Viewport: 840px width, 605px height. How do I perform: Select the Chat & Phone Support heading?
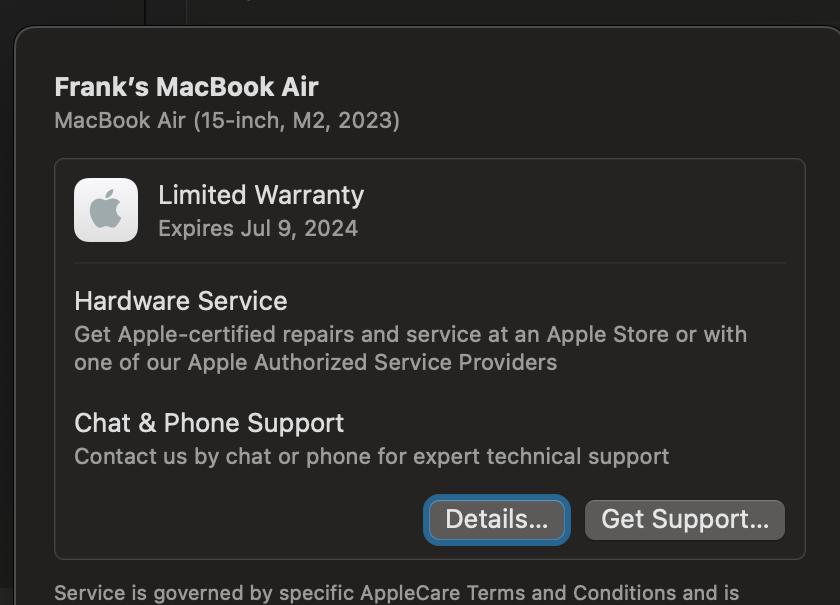click(209, 423)
